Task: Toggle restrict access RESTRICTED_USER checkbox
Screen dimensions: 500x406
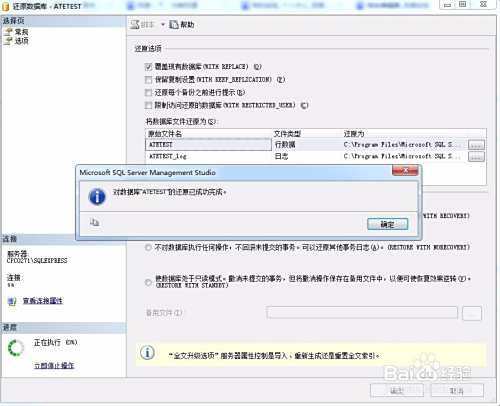Action: (148, 105)
